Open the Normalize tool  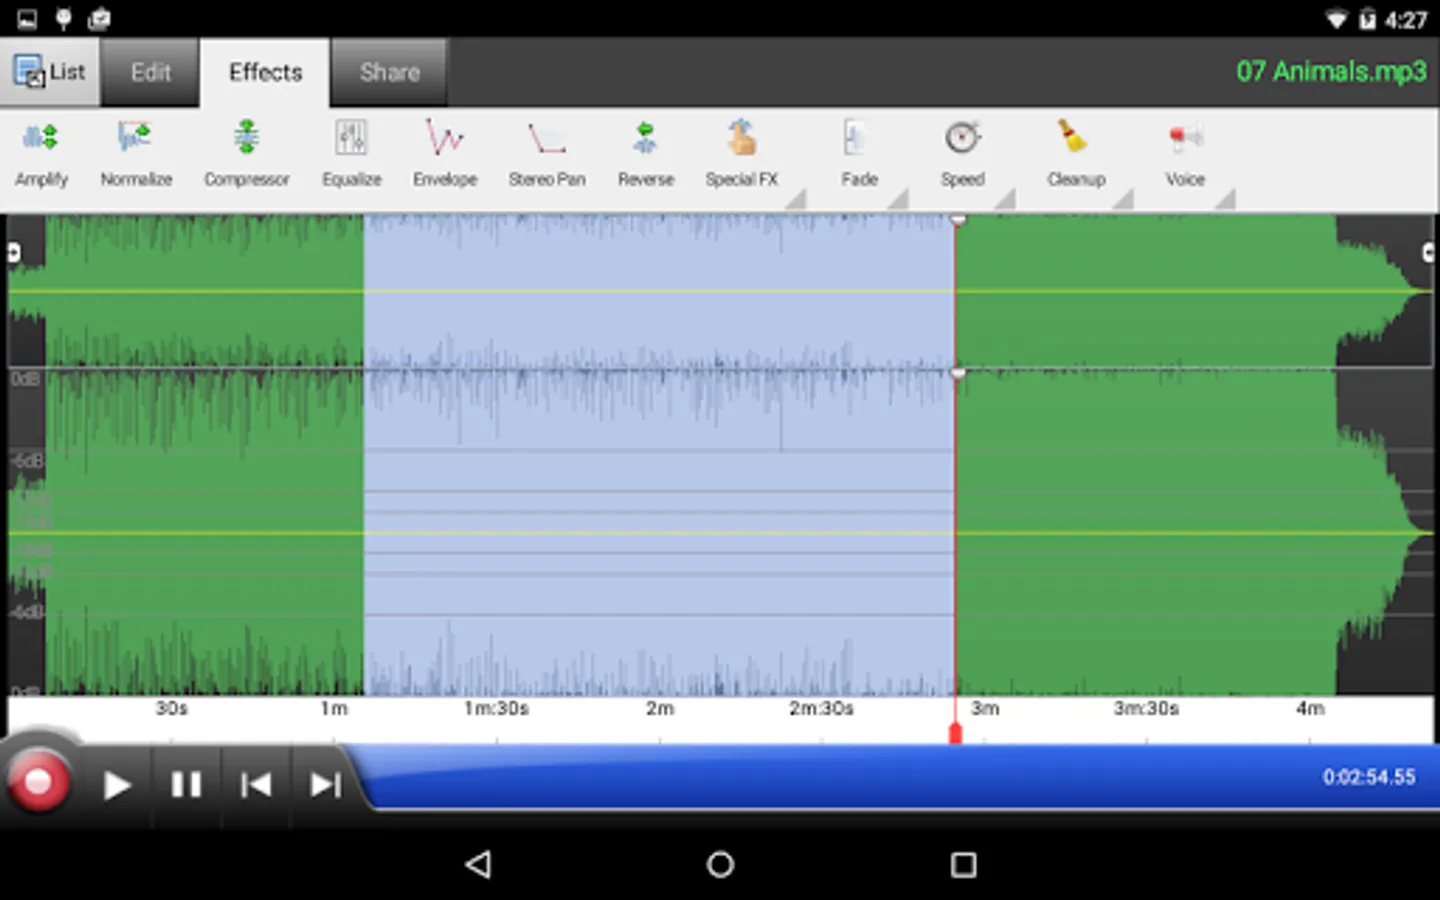(136, 152)
